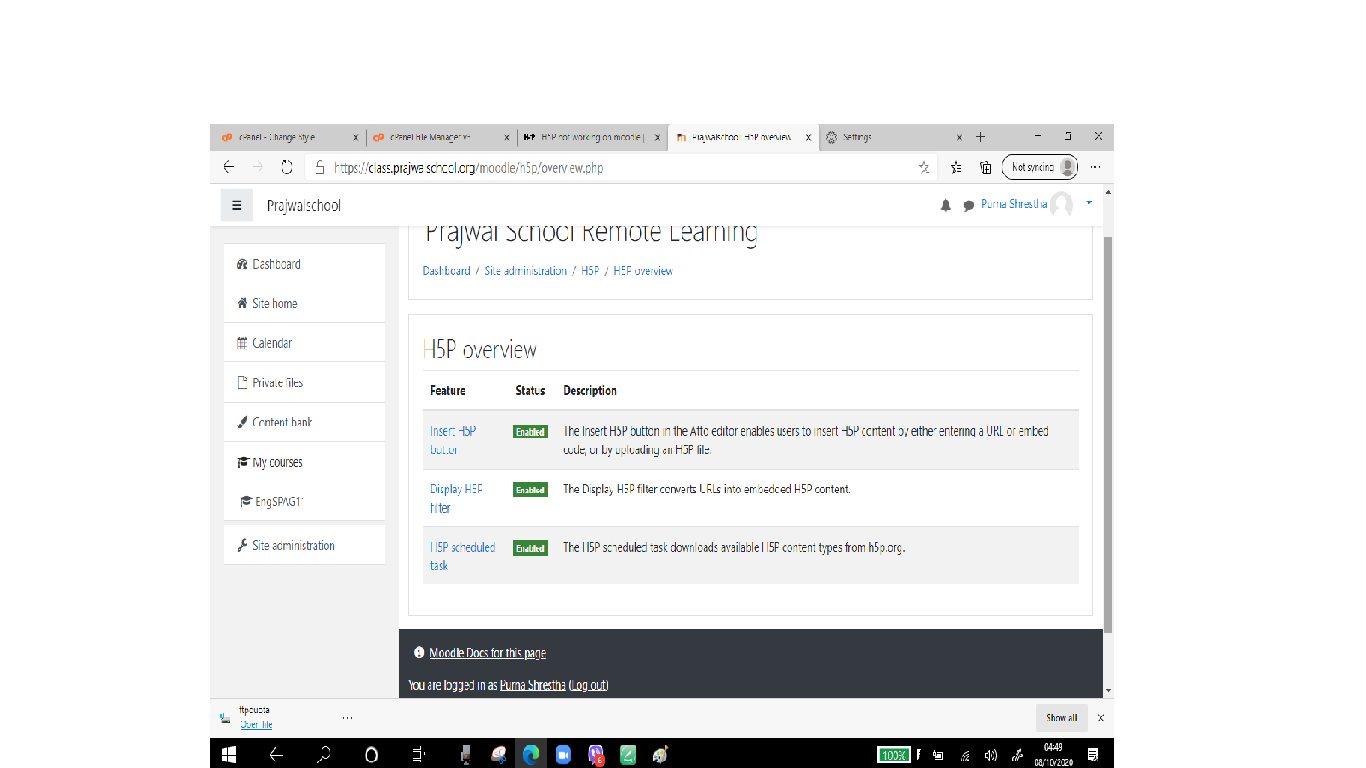This screenshot has height=768, width=1366.
Task: Go back using the browser back arrow
Action: (x=229, y=167)
